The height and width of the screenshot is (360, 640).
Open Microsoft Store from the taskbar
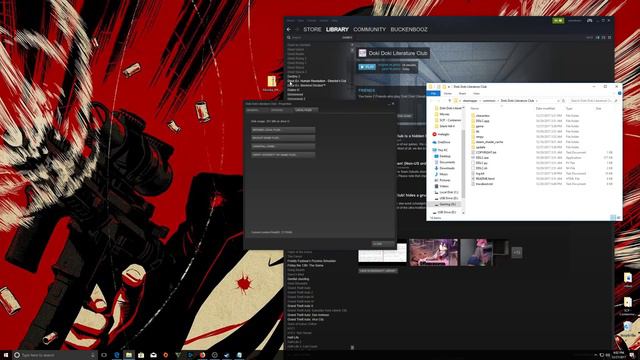(x=141, y=355)
